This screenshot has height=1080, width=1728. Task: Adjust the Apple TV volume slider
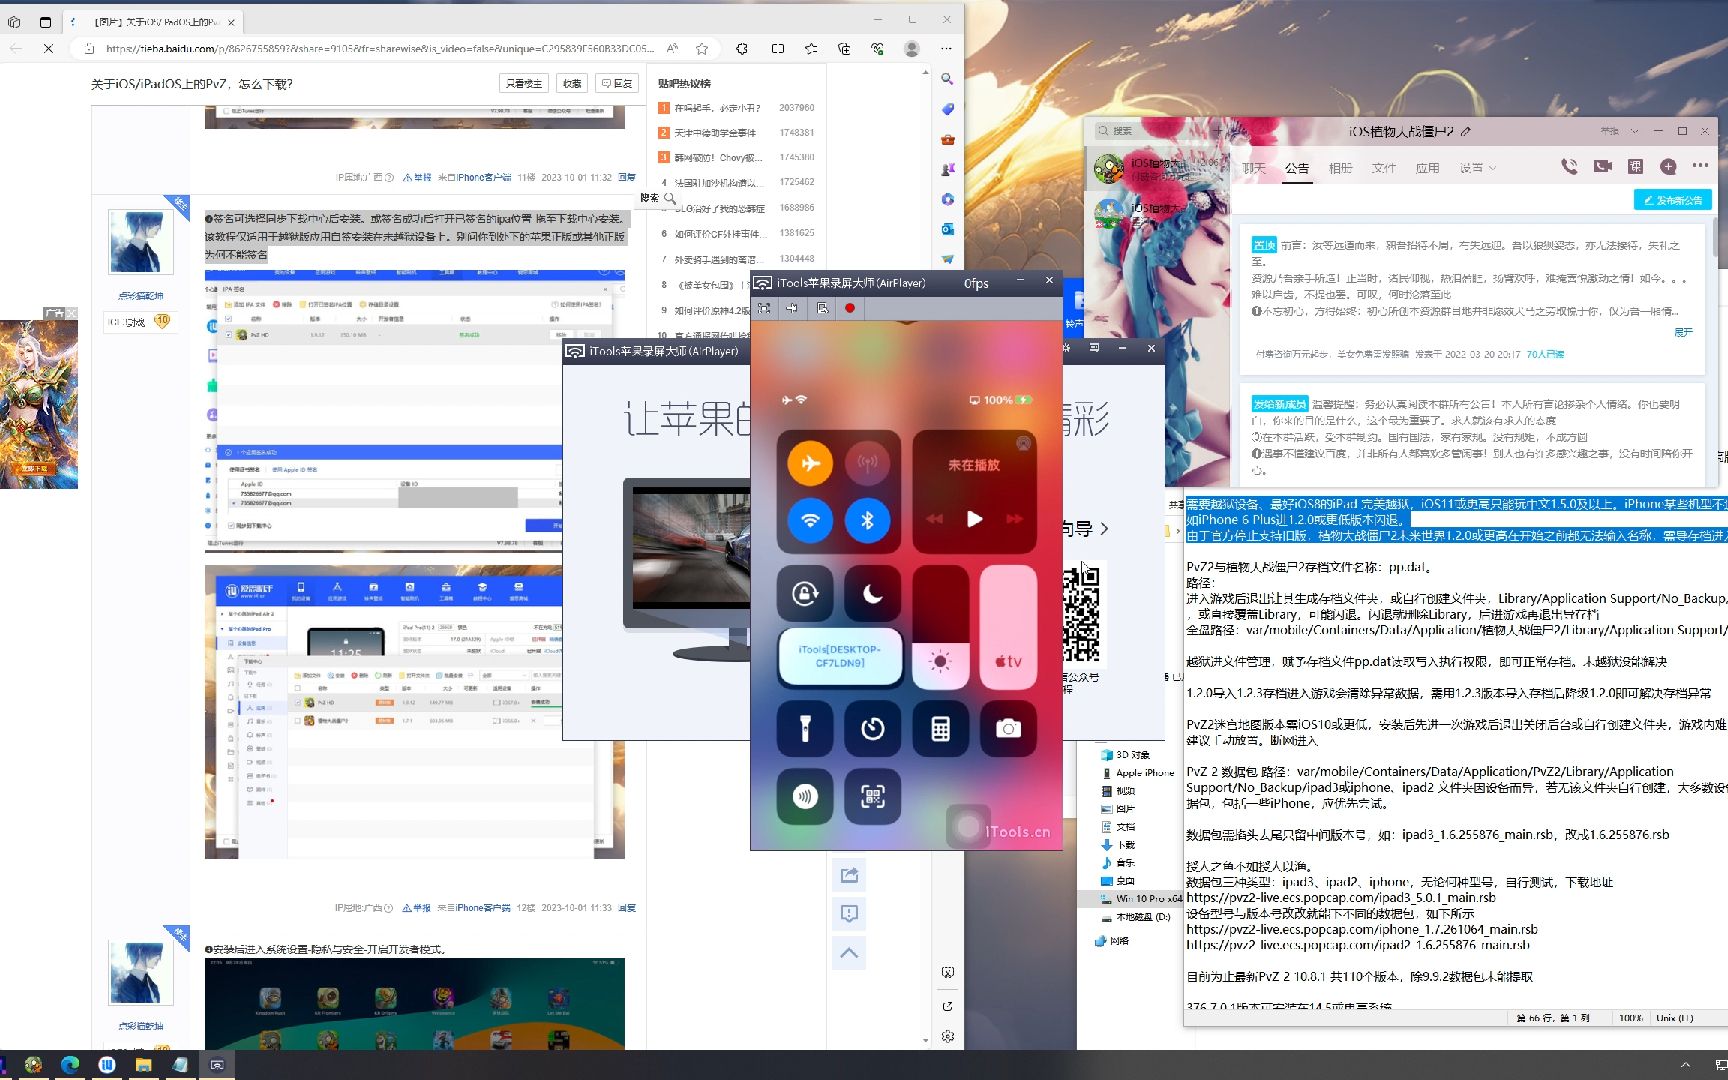[1008, 628]
